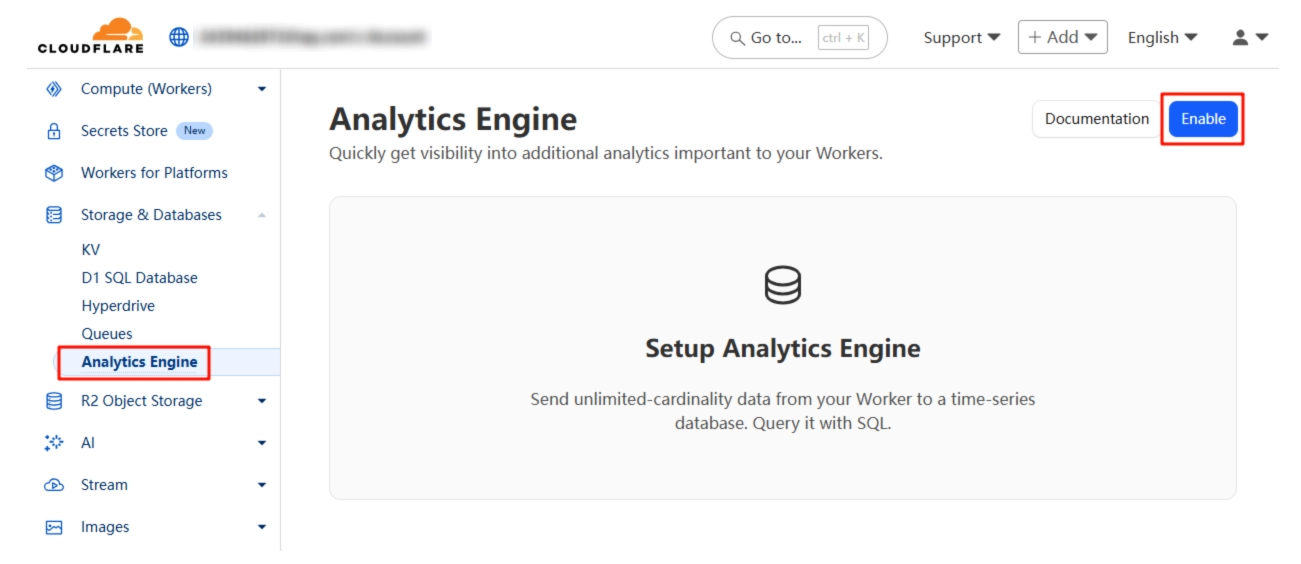Click the Stream label
Viewport: 1301px width, 564px height.
pos(104,485)
